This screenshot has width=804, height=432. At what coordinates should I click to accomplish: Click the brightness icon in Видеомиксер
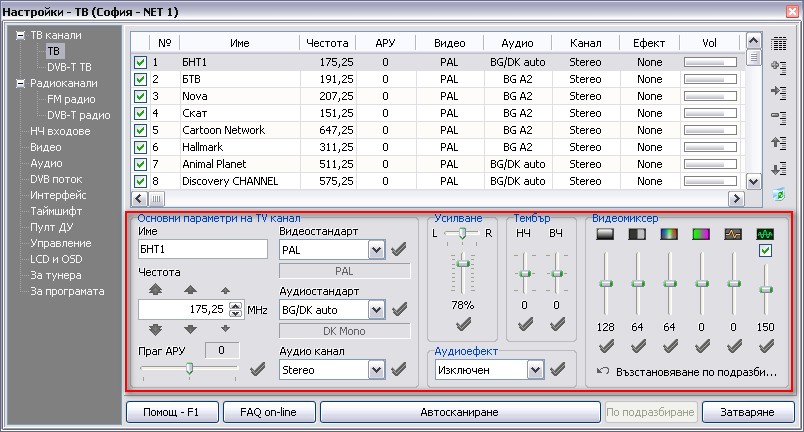tap(605, 234)
